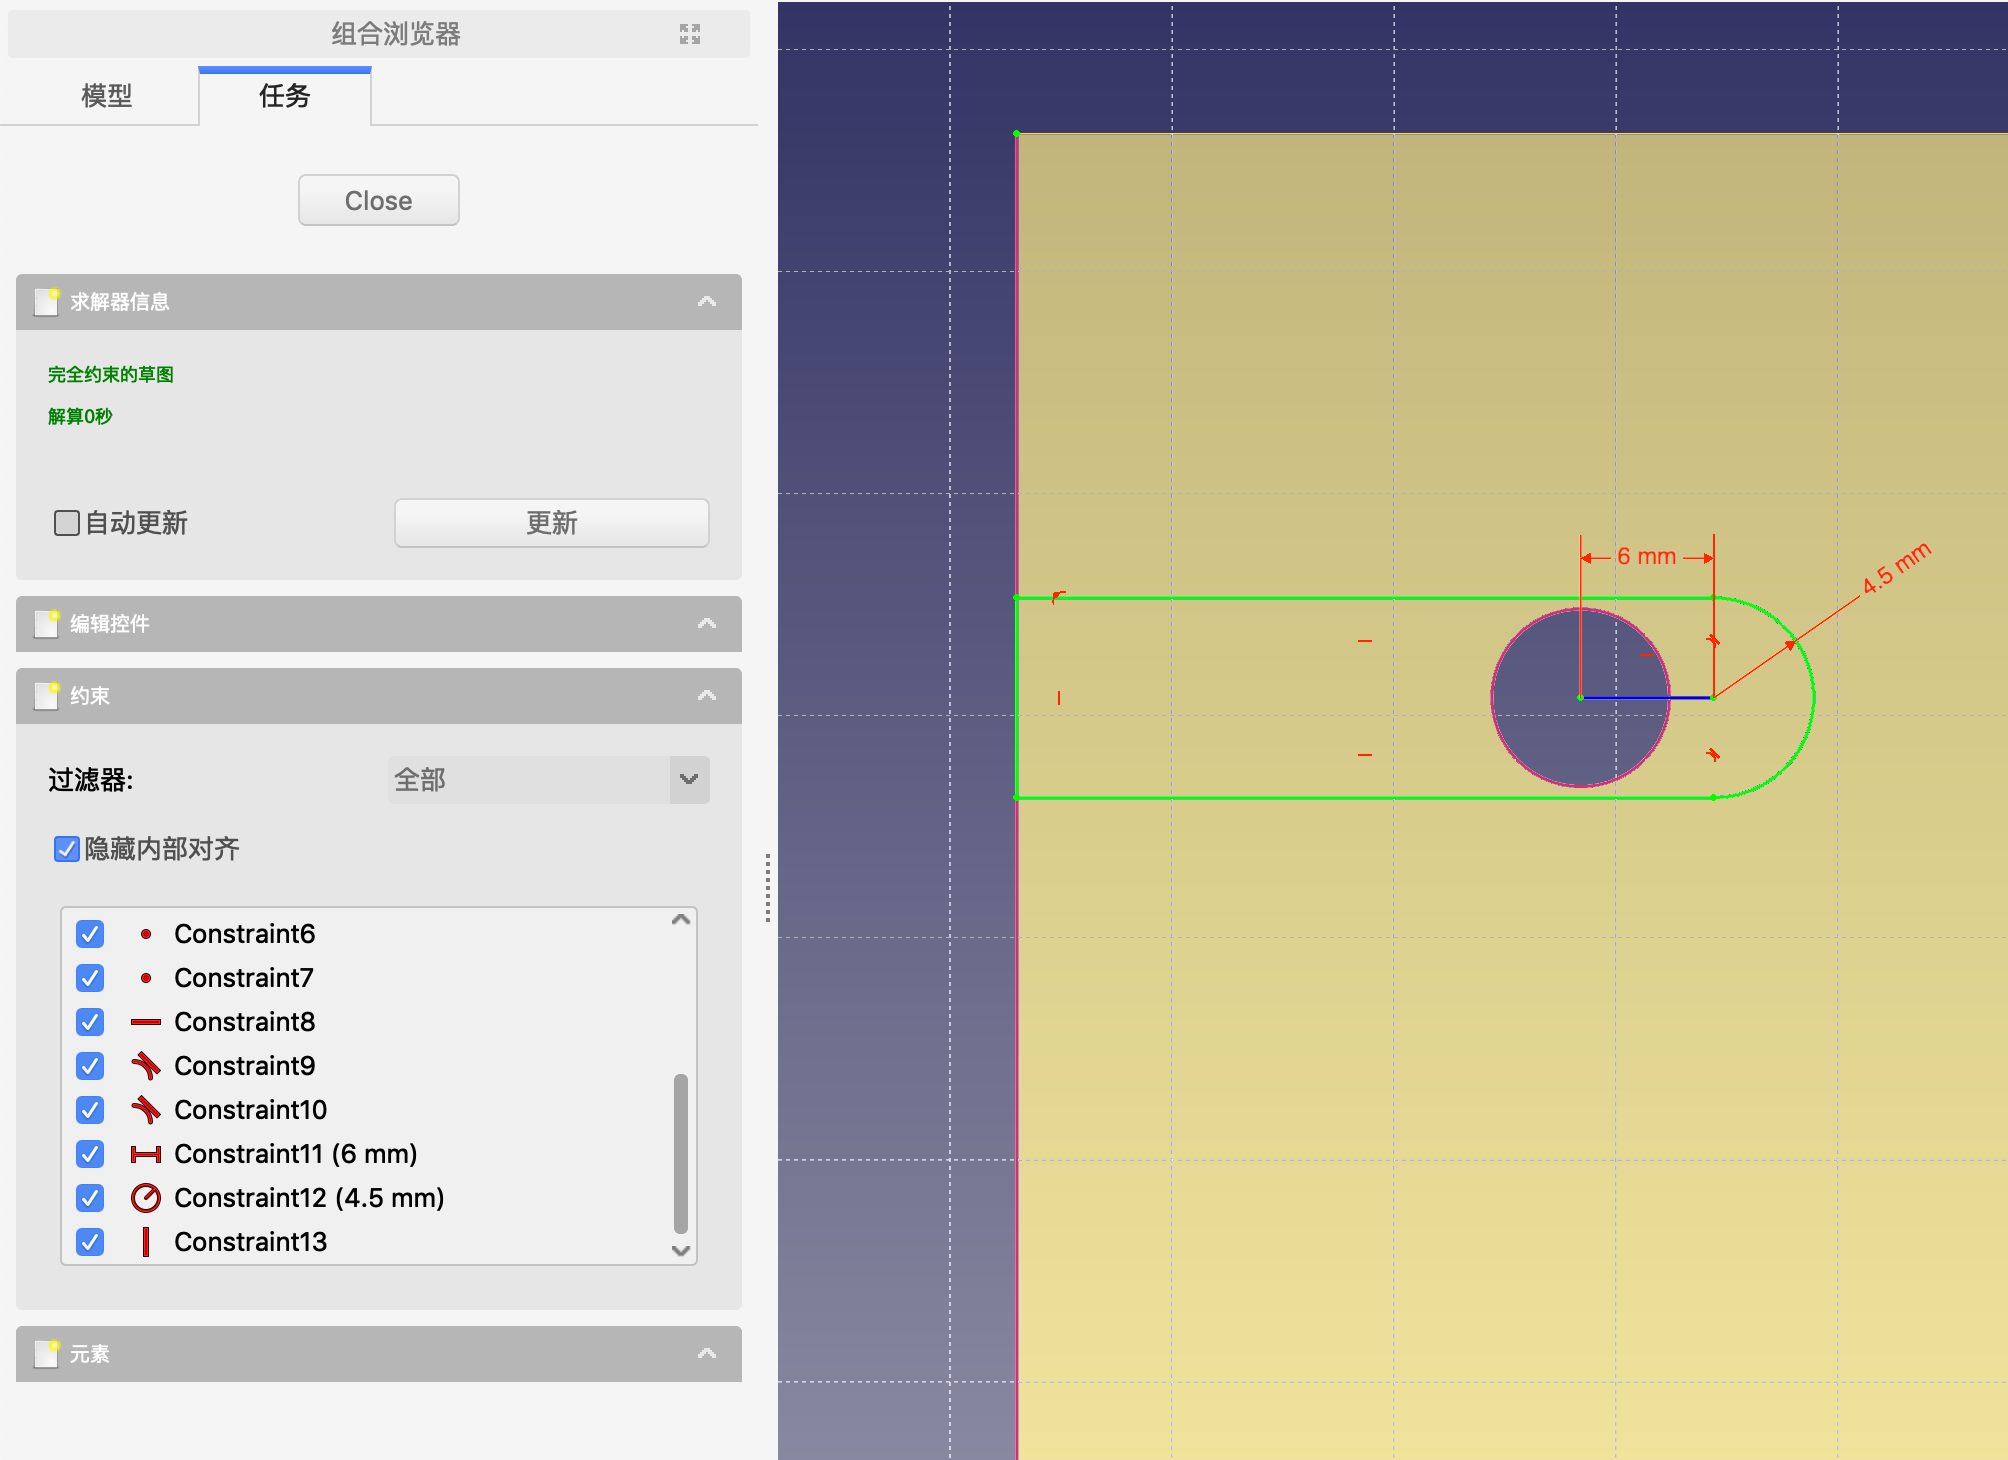Image resolution: width=2008 pixels, height=1460 pixels.
Task: Enable the 自动更新 checkbox
Action: (x=67, y=523)
